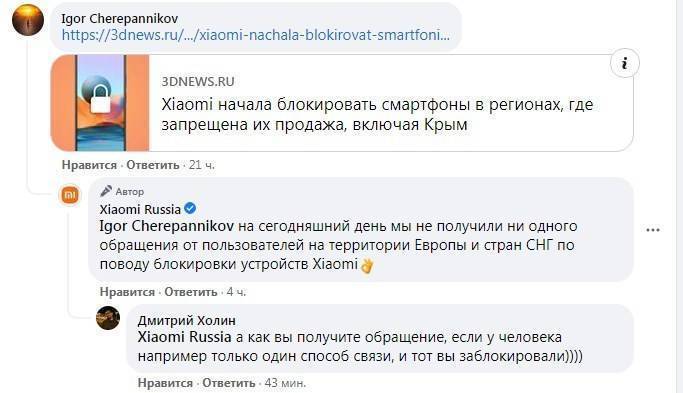This screenshot has height=393, width=683.
Task: Click the 4 ч. timestamp
Action: click(x=236, y=292)
